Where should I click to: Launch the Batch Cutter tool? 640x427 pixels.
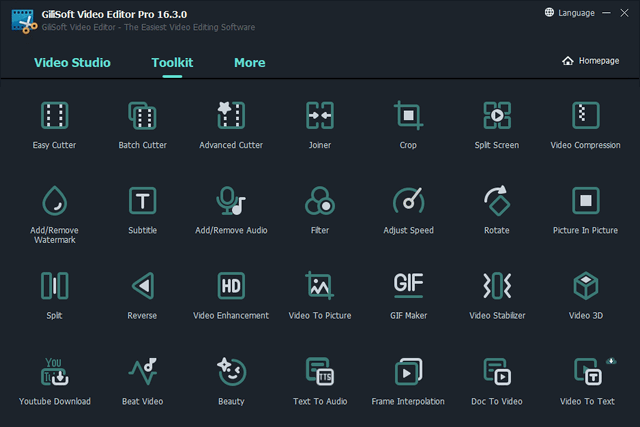[x=143, y=116]
